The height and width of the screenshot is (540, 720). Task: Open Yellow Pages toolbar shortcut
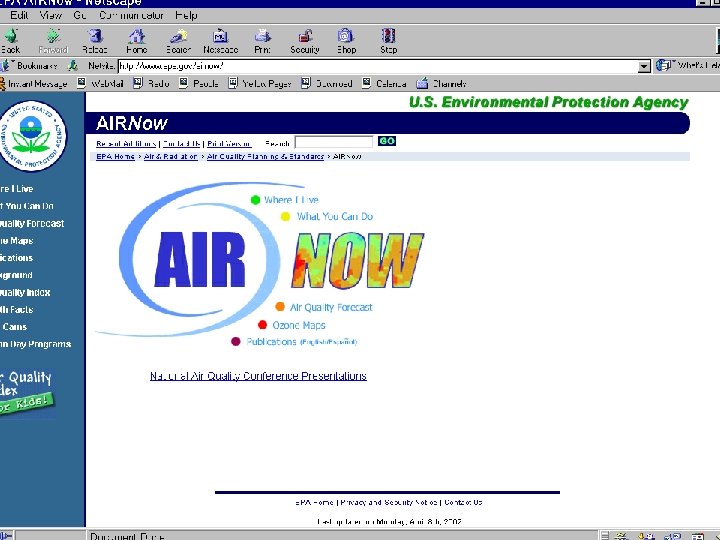[x=260, y=84]
